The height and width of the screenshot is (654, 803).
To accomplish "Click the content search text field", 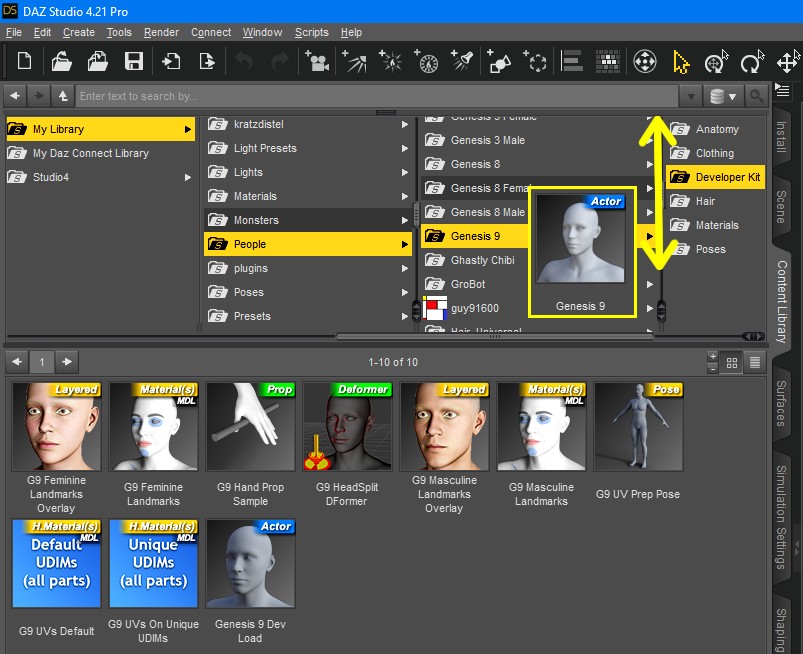I will pyautogui.click(x=377, y=96).
